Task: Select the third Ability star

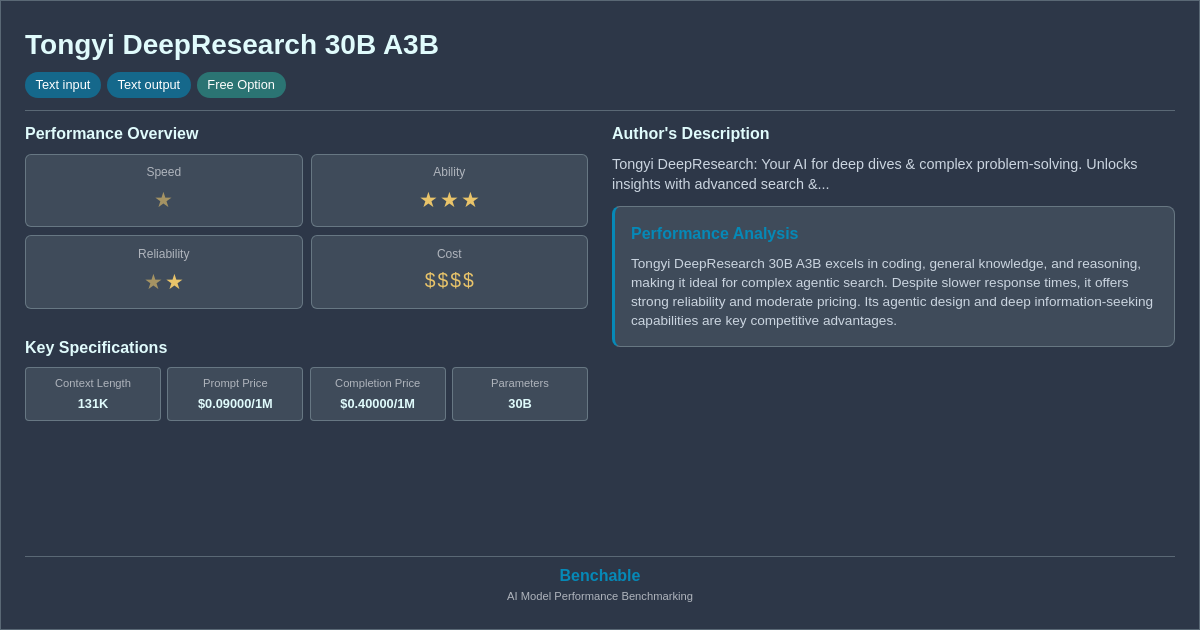Action: click(470, 200)
